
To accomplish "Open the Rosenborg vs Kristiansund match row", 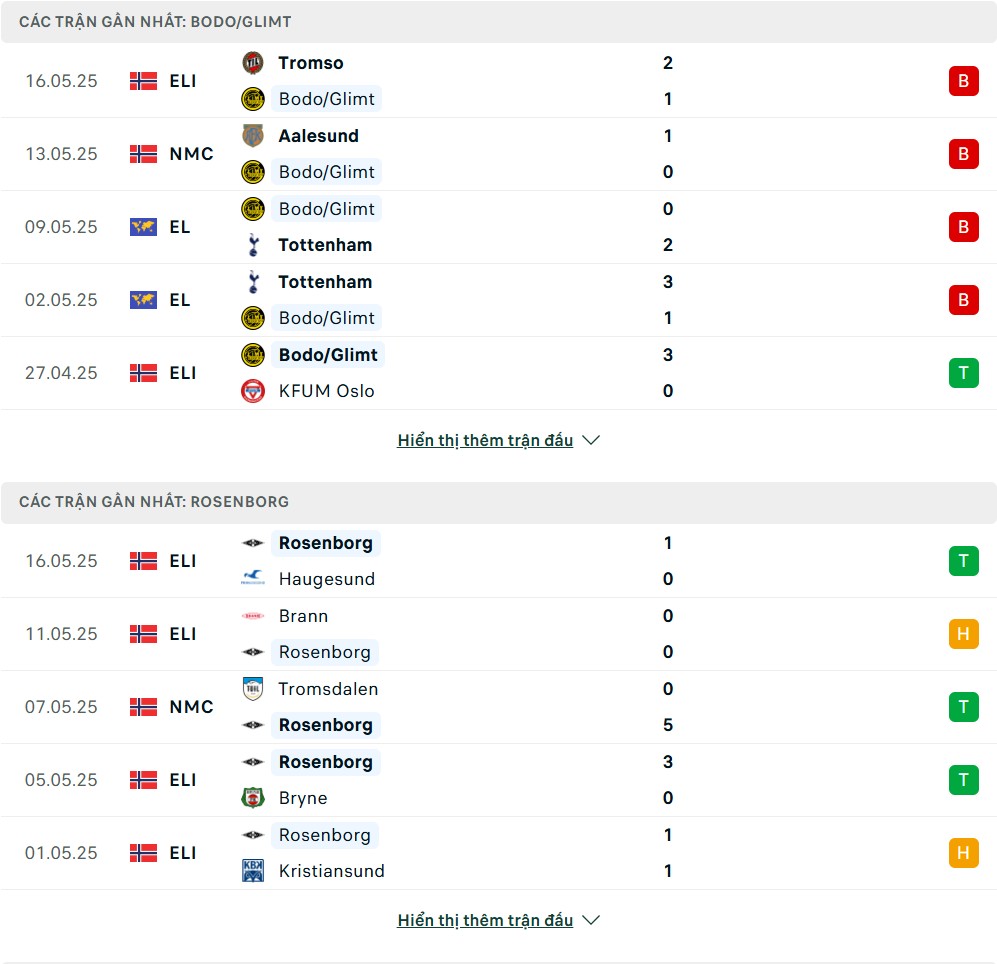I will (x=498, y=853).
